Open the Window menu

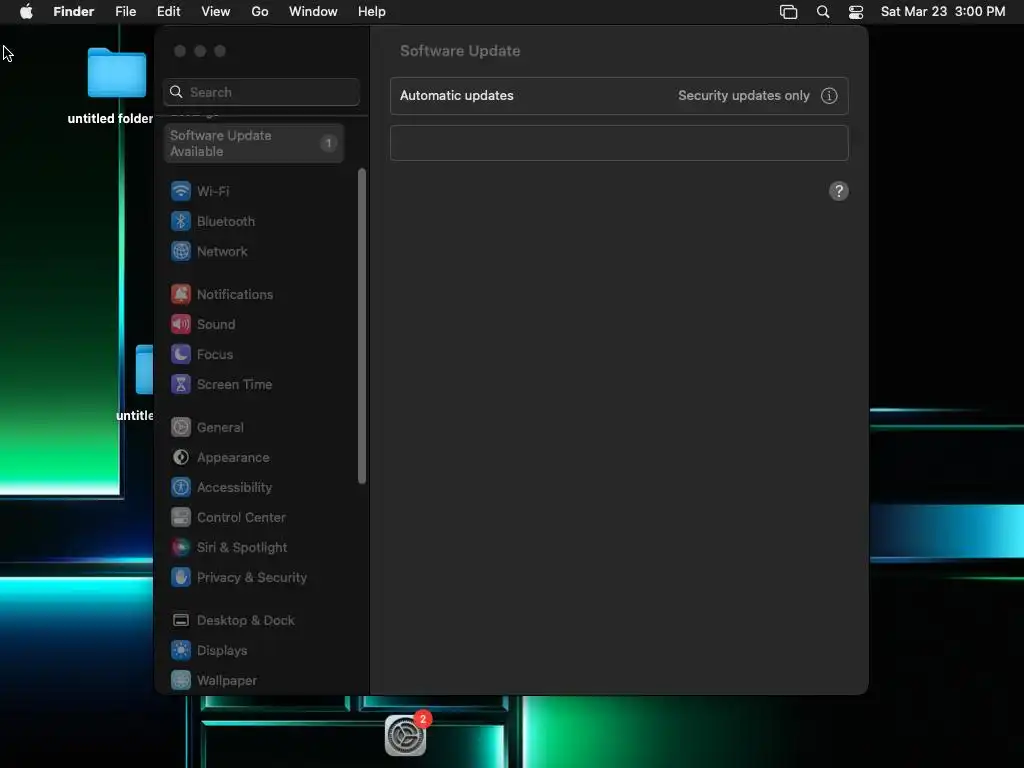coord(313,12)
